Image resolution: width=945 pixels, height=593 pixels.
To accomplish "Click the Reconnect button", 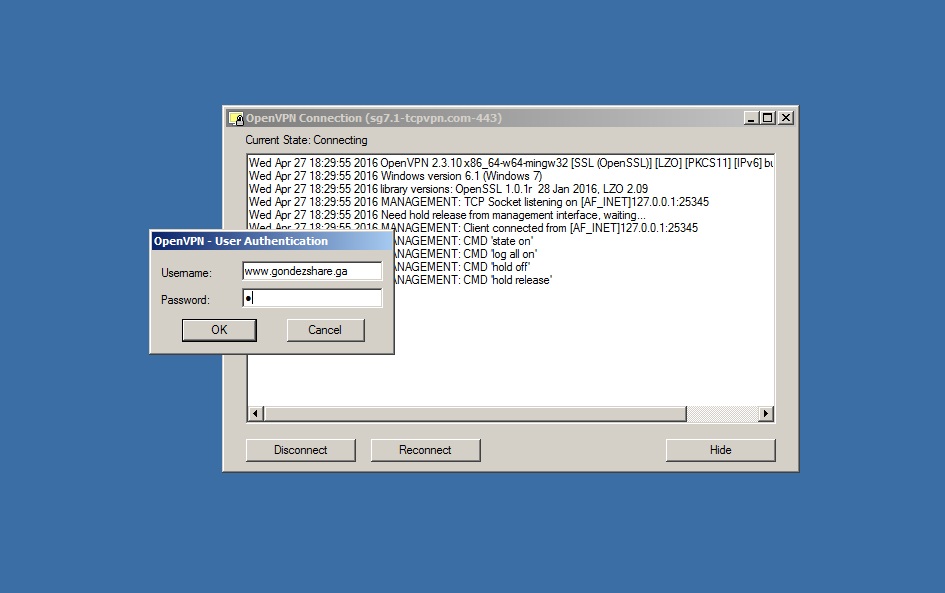I will 425,450.
